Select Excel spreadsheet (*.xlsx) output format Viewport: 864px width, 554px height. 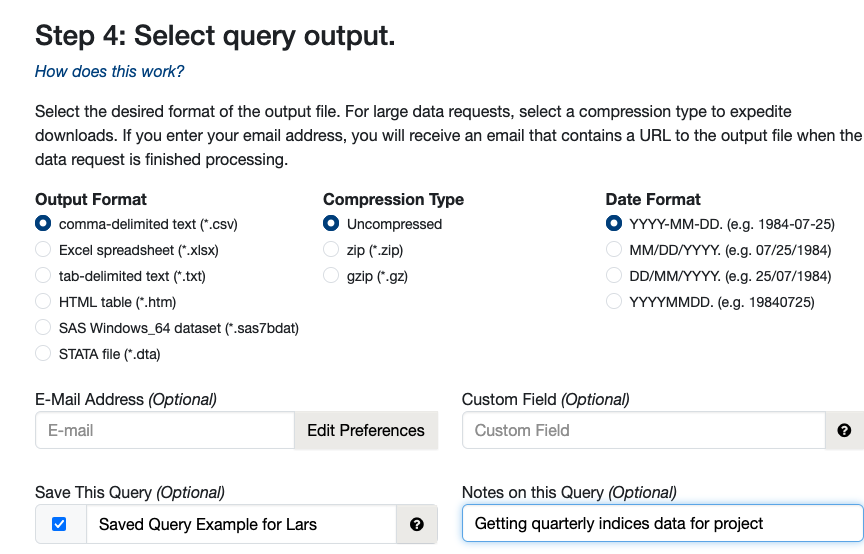43,250
